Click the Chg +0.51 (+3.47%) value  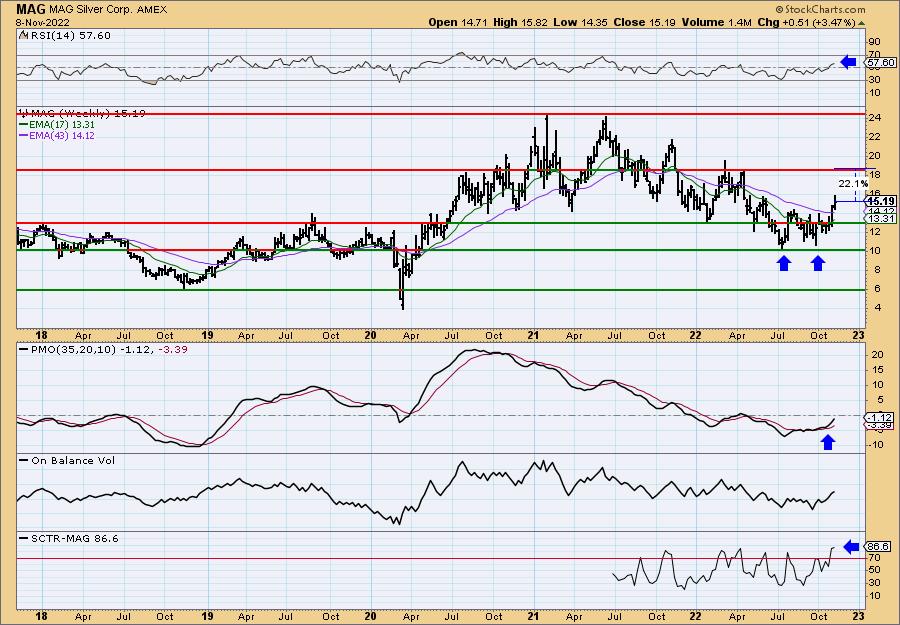(806, 23)
